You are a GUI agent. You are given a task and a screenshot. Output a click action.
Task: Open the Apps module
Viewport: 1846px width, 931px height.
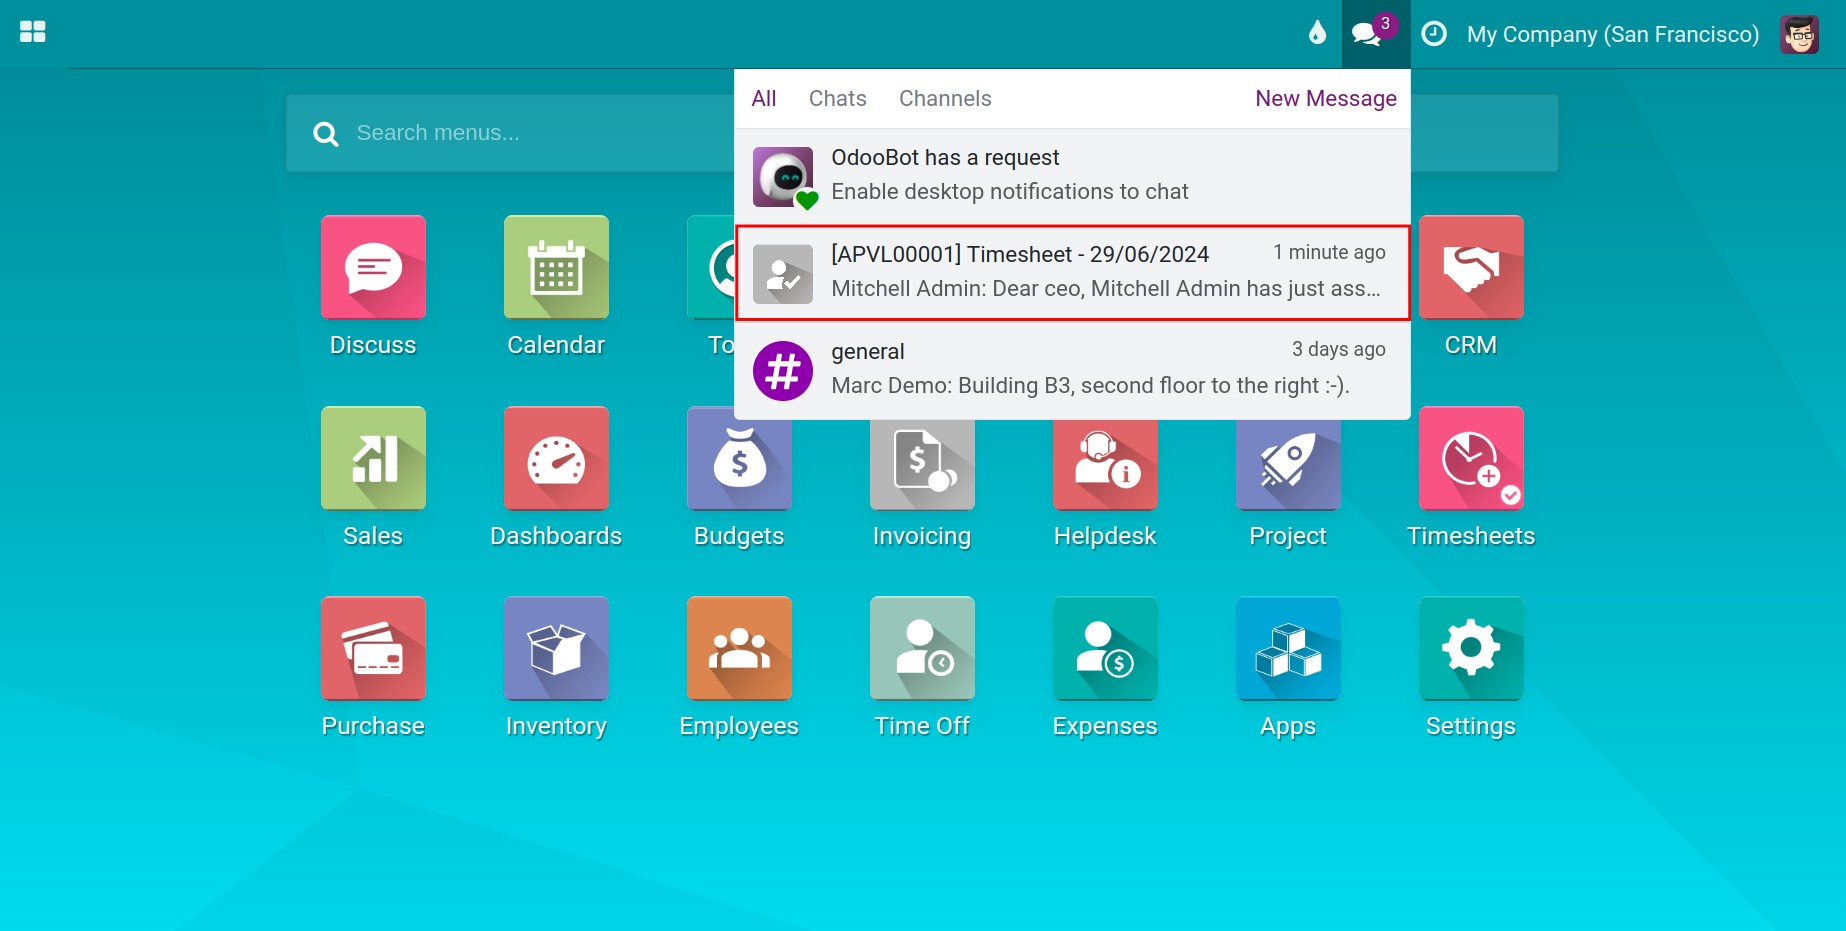tap(1288, 648)
